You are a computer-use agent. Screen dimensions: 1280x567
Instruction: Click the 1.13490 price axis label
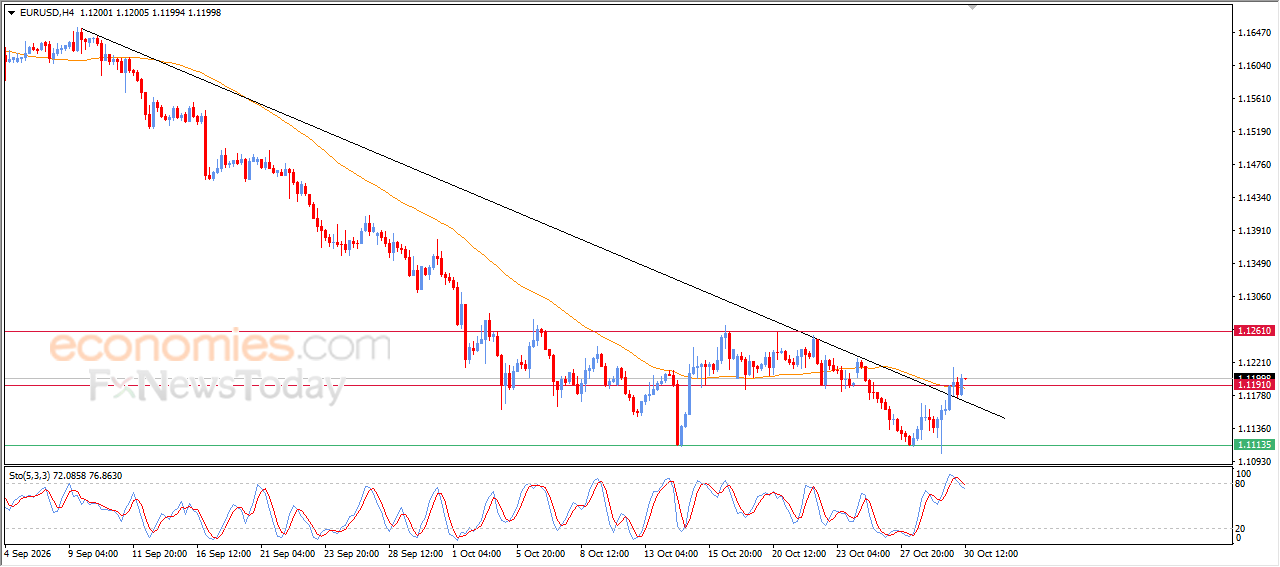pos(1253,264)
